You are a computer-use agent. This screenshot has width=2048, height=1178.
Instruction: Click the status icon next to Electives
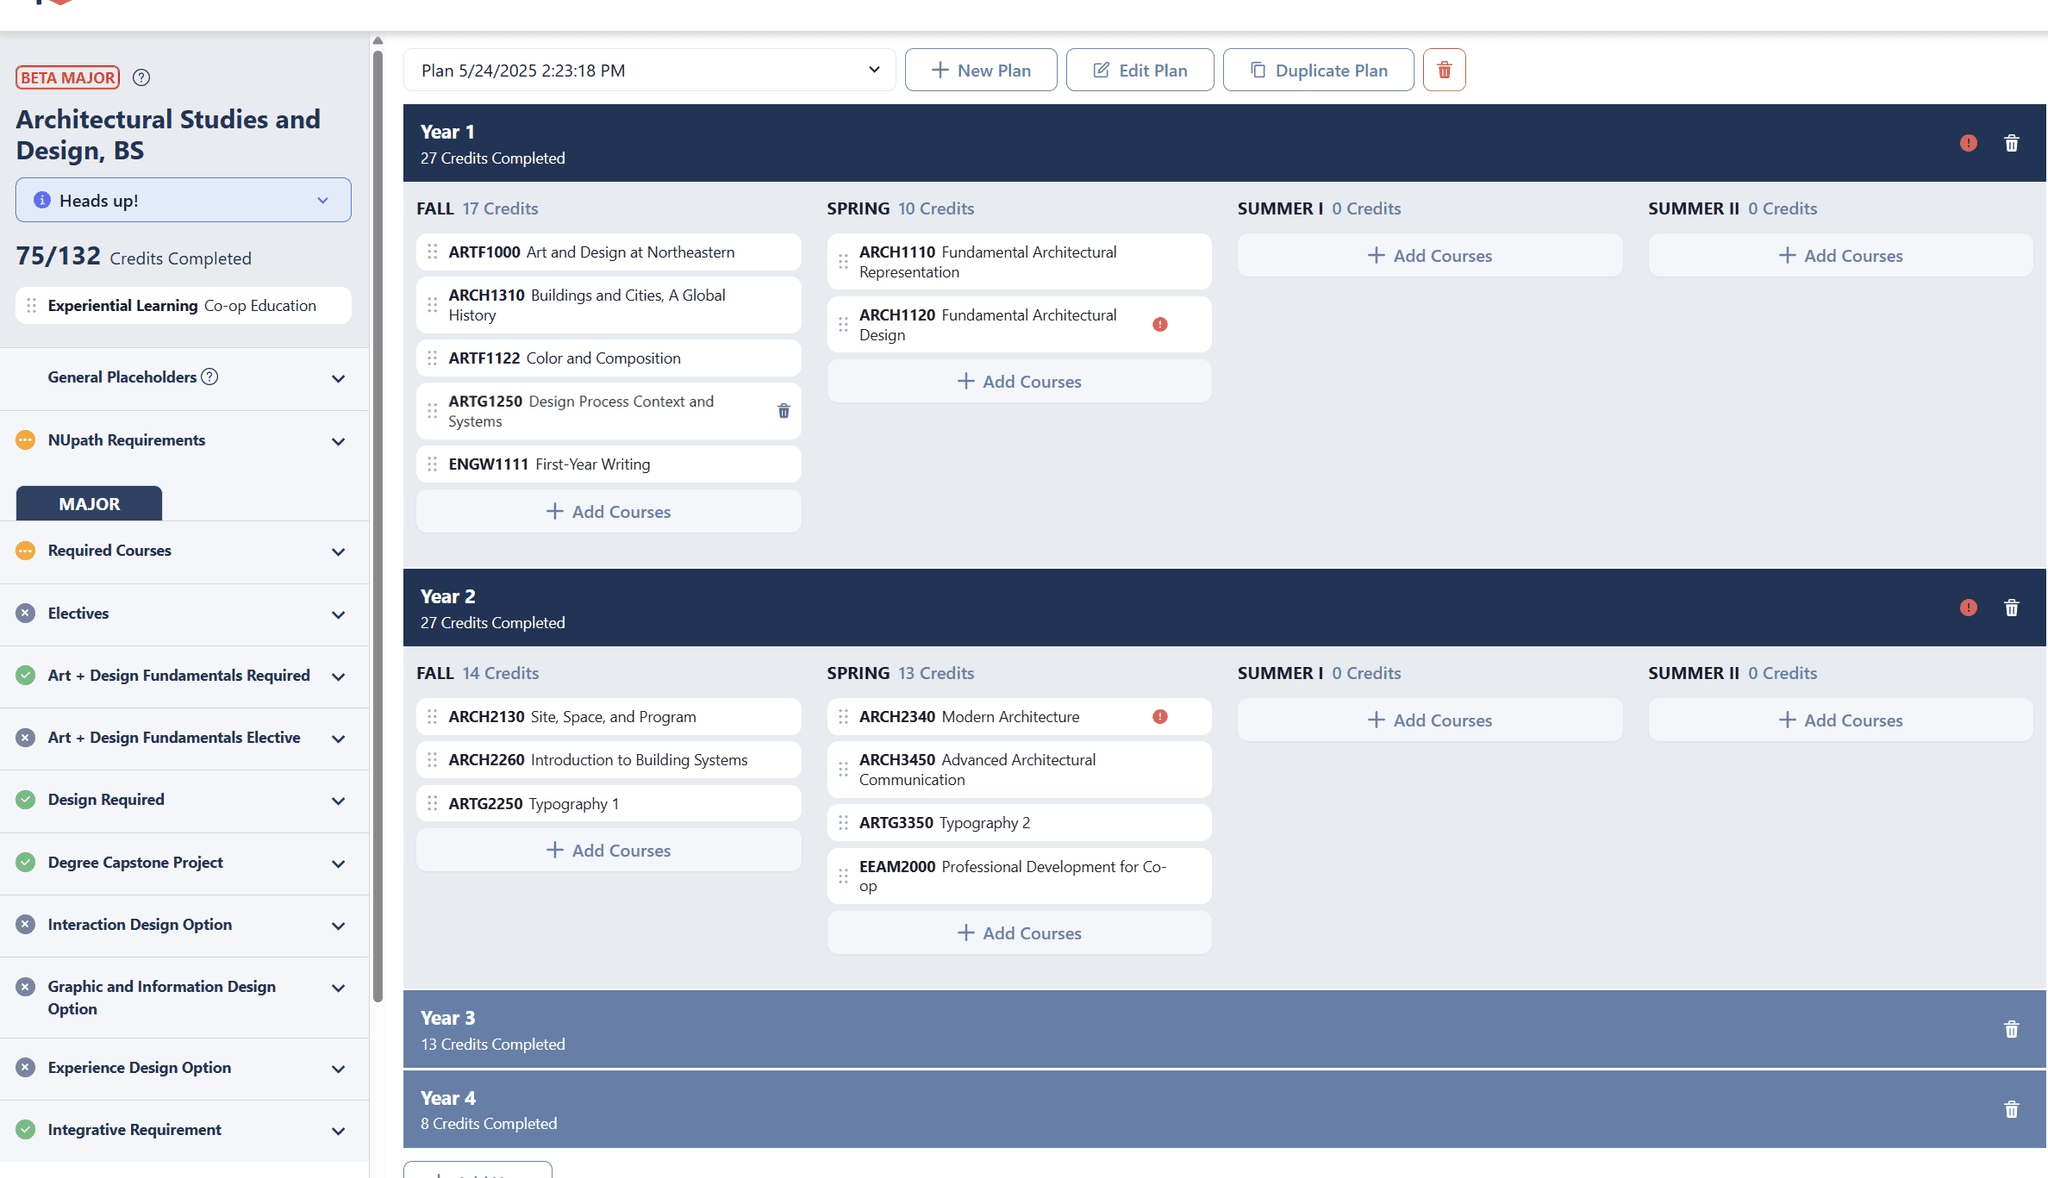(x=26, y=613)
